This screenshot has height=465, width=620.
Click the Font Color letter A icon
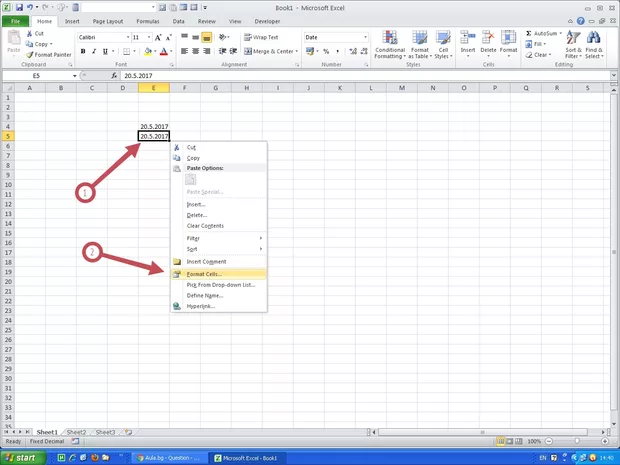click(x=164, y=51)
